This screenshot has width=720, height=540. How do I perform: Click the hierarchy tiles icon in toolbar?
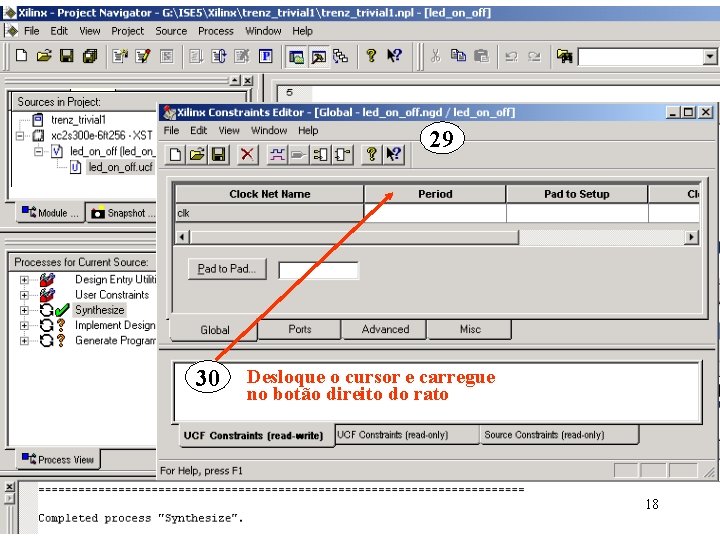[x=340, y=56]
